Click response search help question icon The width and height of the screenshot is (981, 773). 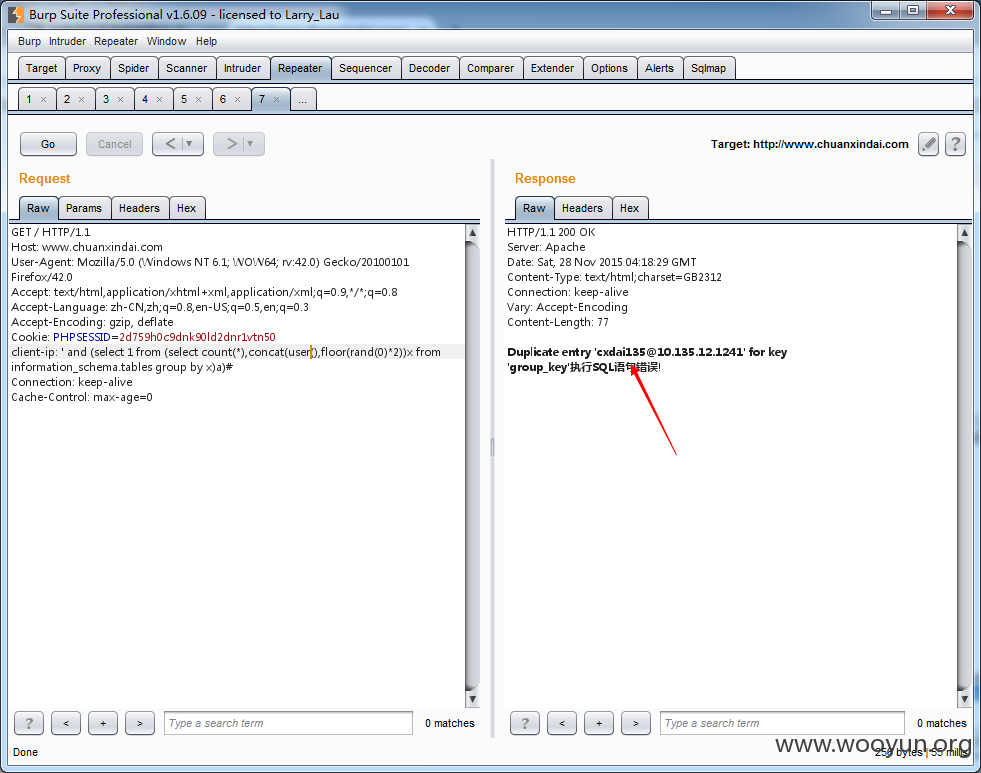pos(524,724)
